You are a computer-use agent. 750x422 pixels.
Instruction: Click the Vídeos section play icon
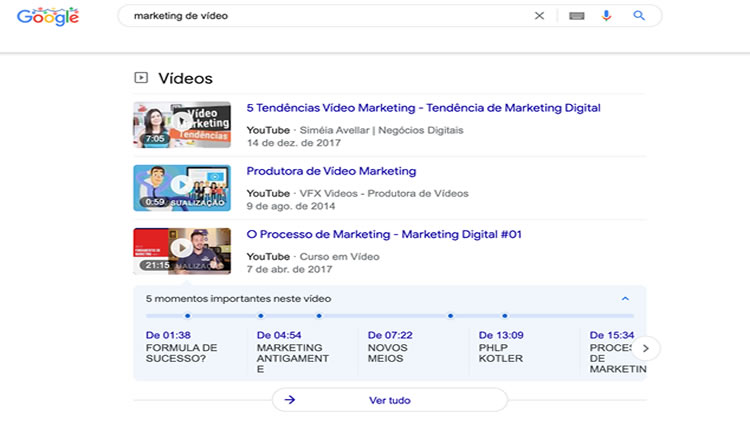[x=141, y=78]
